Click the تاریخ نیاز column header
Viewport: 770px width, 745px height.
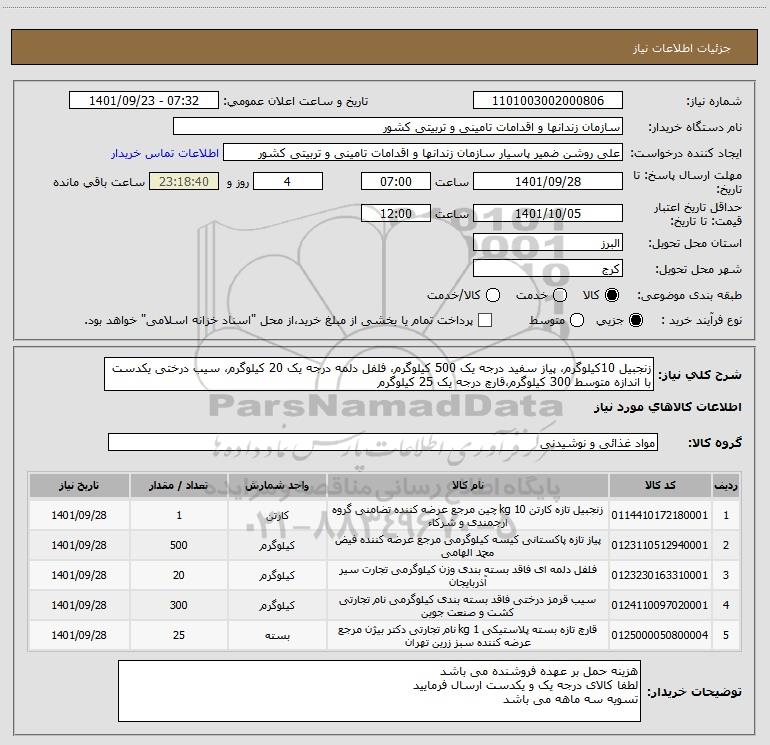79,486
